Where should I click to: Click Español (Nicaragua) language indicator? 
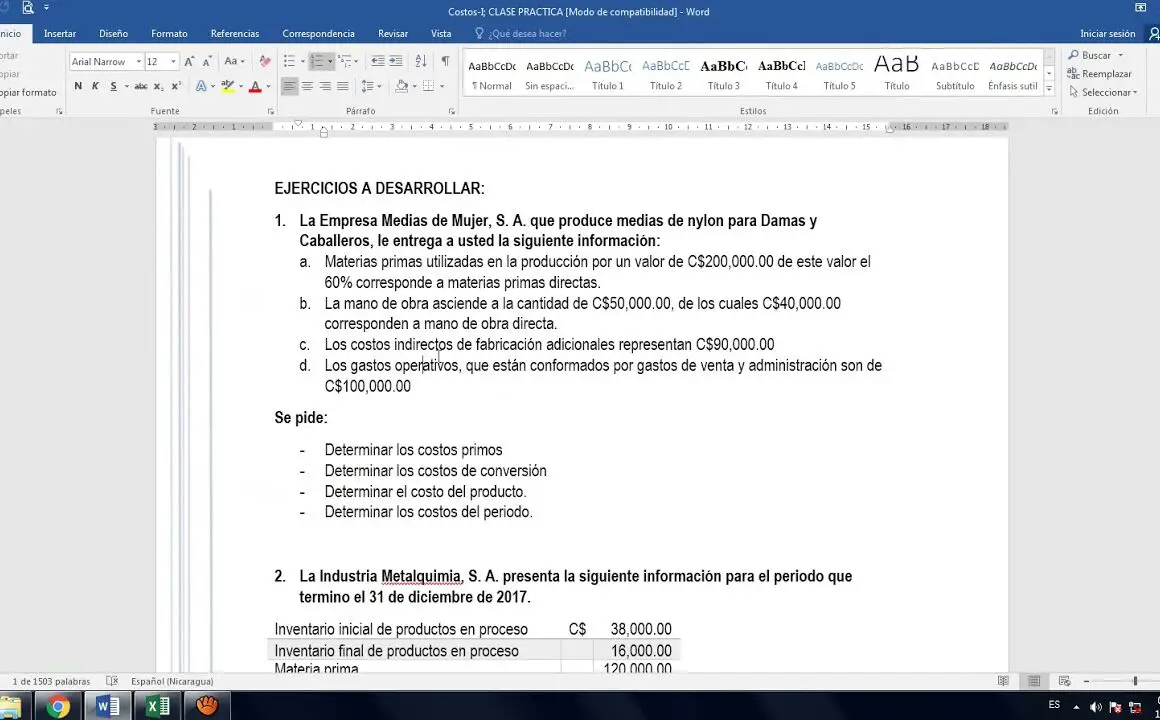pos(172,682)
